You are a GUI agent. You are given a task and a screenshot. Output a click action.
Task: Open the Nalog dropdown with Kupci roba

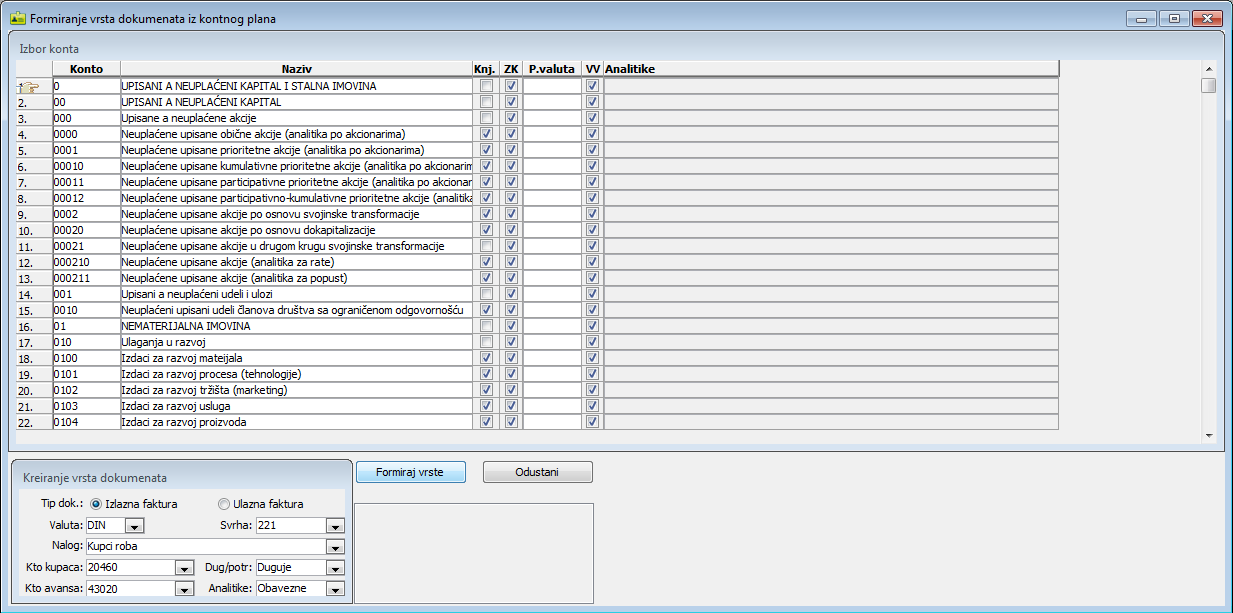335,547
